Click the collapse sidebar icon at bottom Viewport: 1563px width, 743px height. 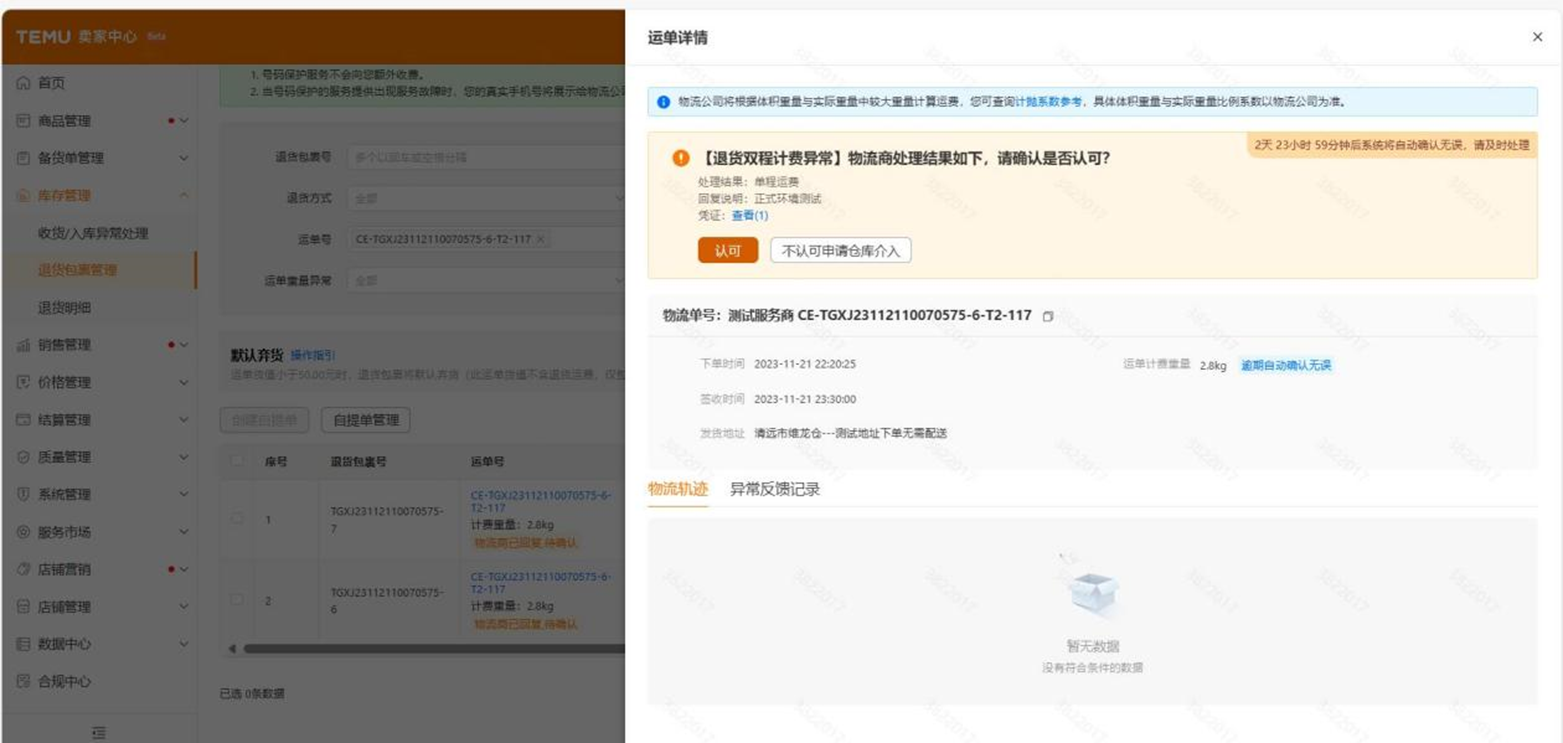pyautogui.click(x=98, y=733)
